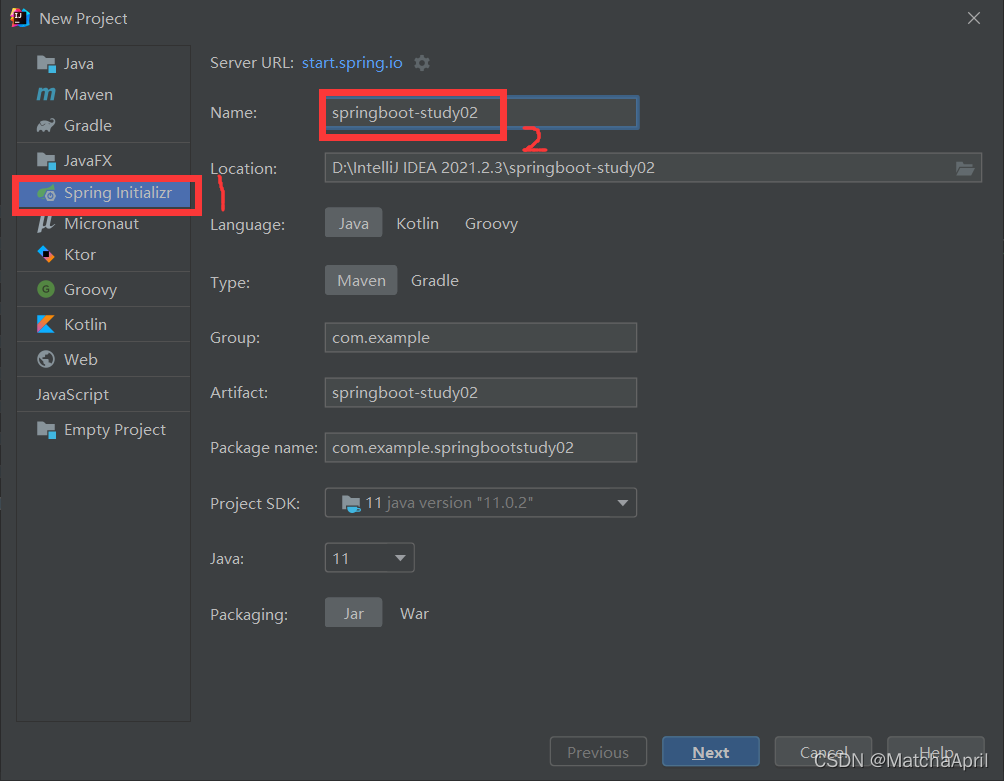Click the Package name field
This screenshot has width=1004, height=781.
click(481, 447)
